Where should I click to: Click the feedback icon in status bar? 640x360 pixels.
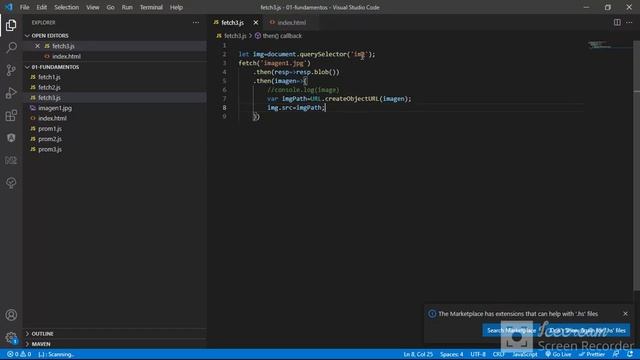(616, 354)
